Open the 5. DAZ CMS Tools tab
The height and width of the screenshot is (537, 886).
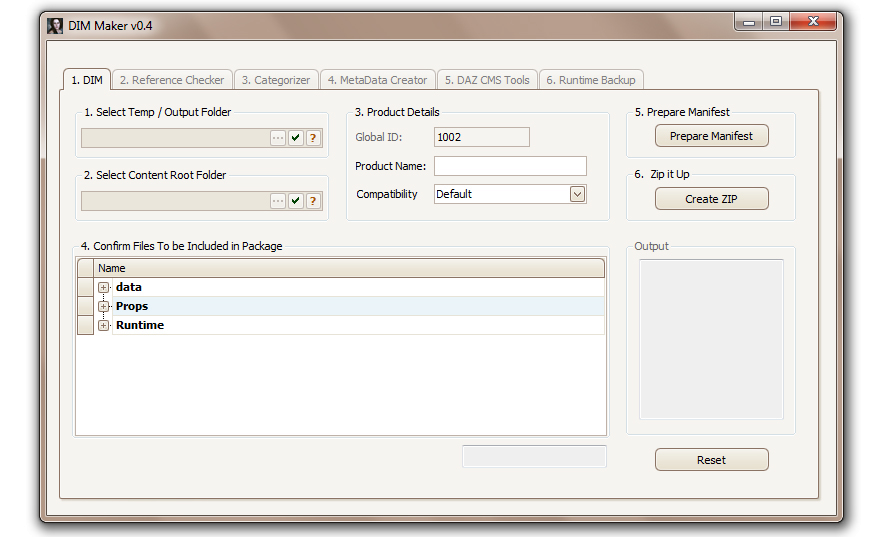pyautogui.click(x=487, y=80)
